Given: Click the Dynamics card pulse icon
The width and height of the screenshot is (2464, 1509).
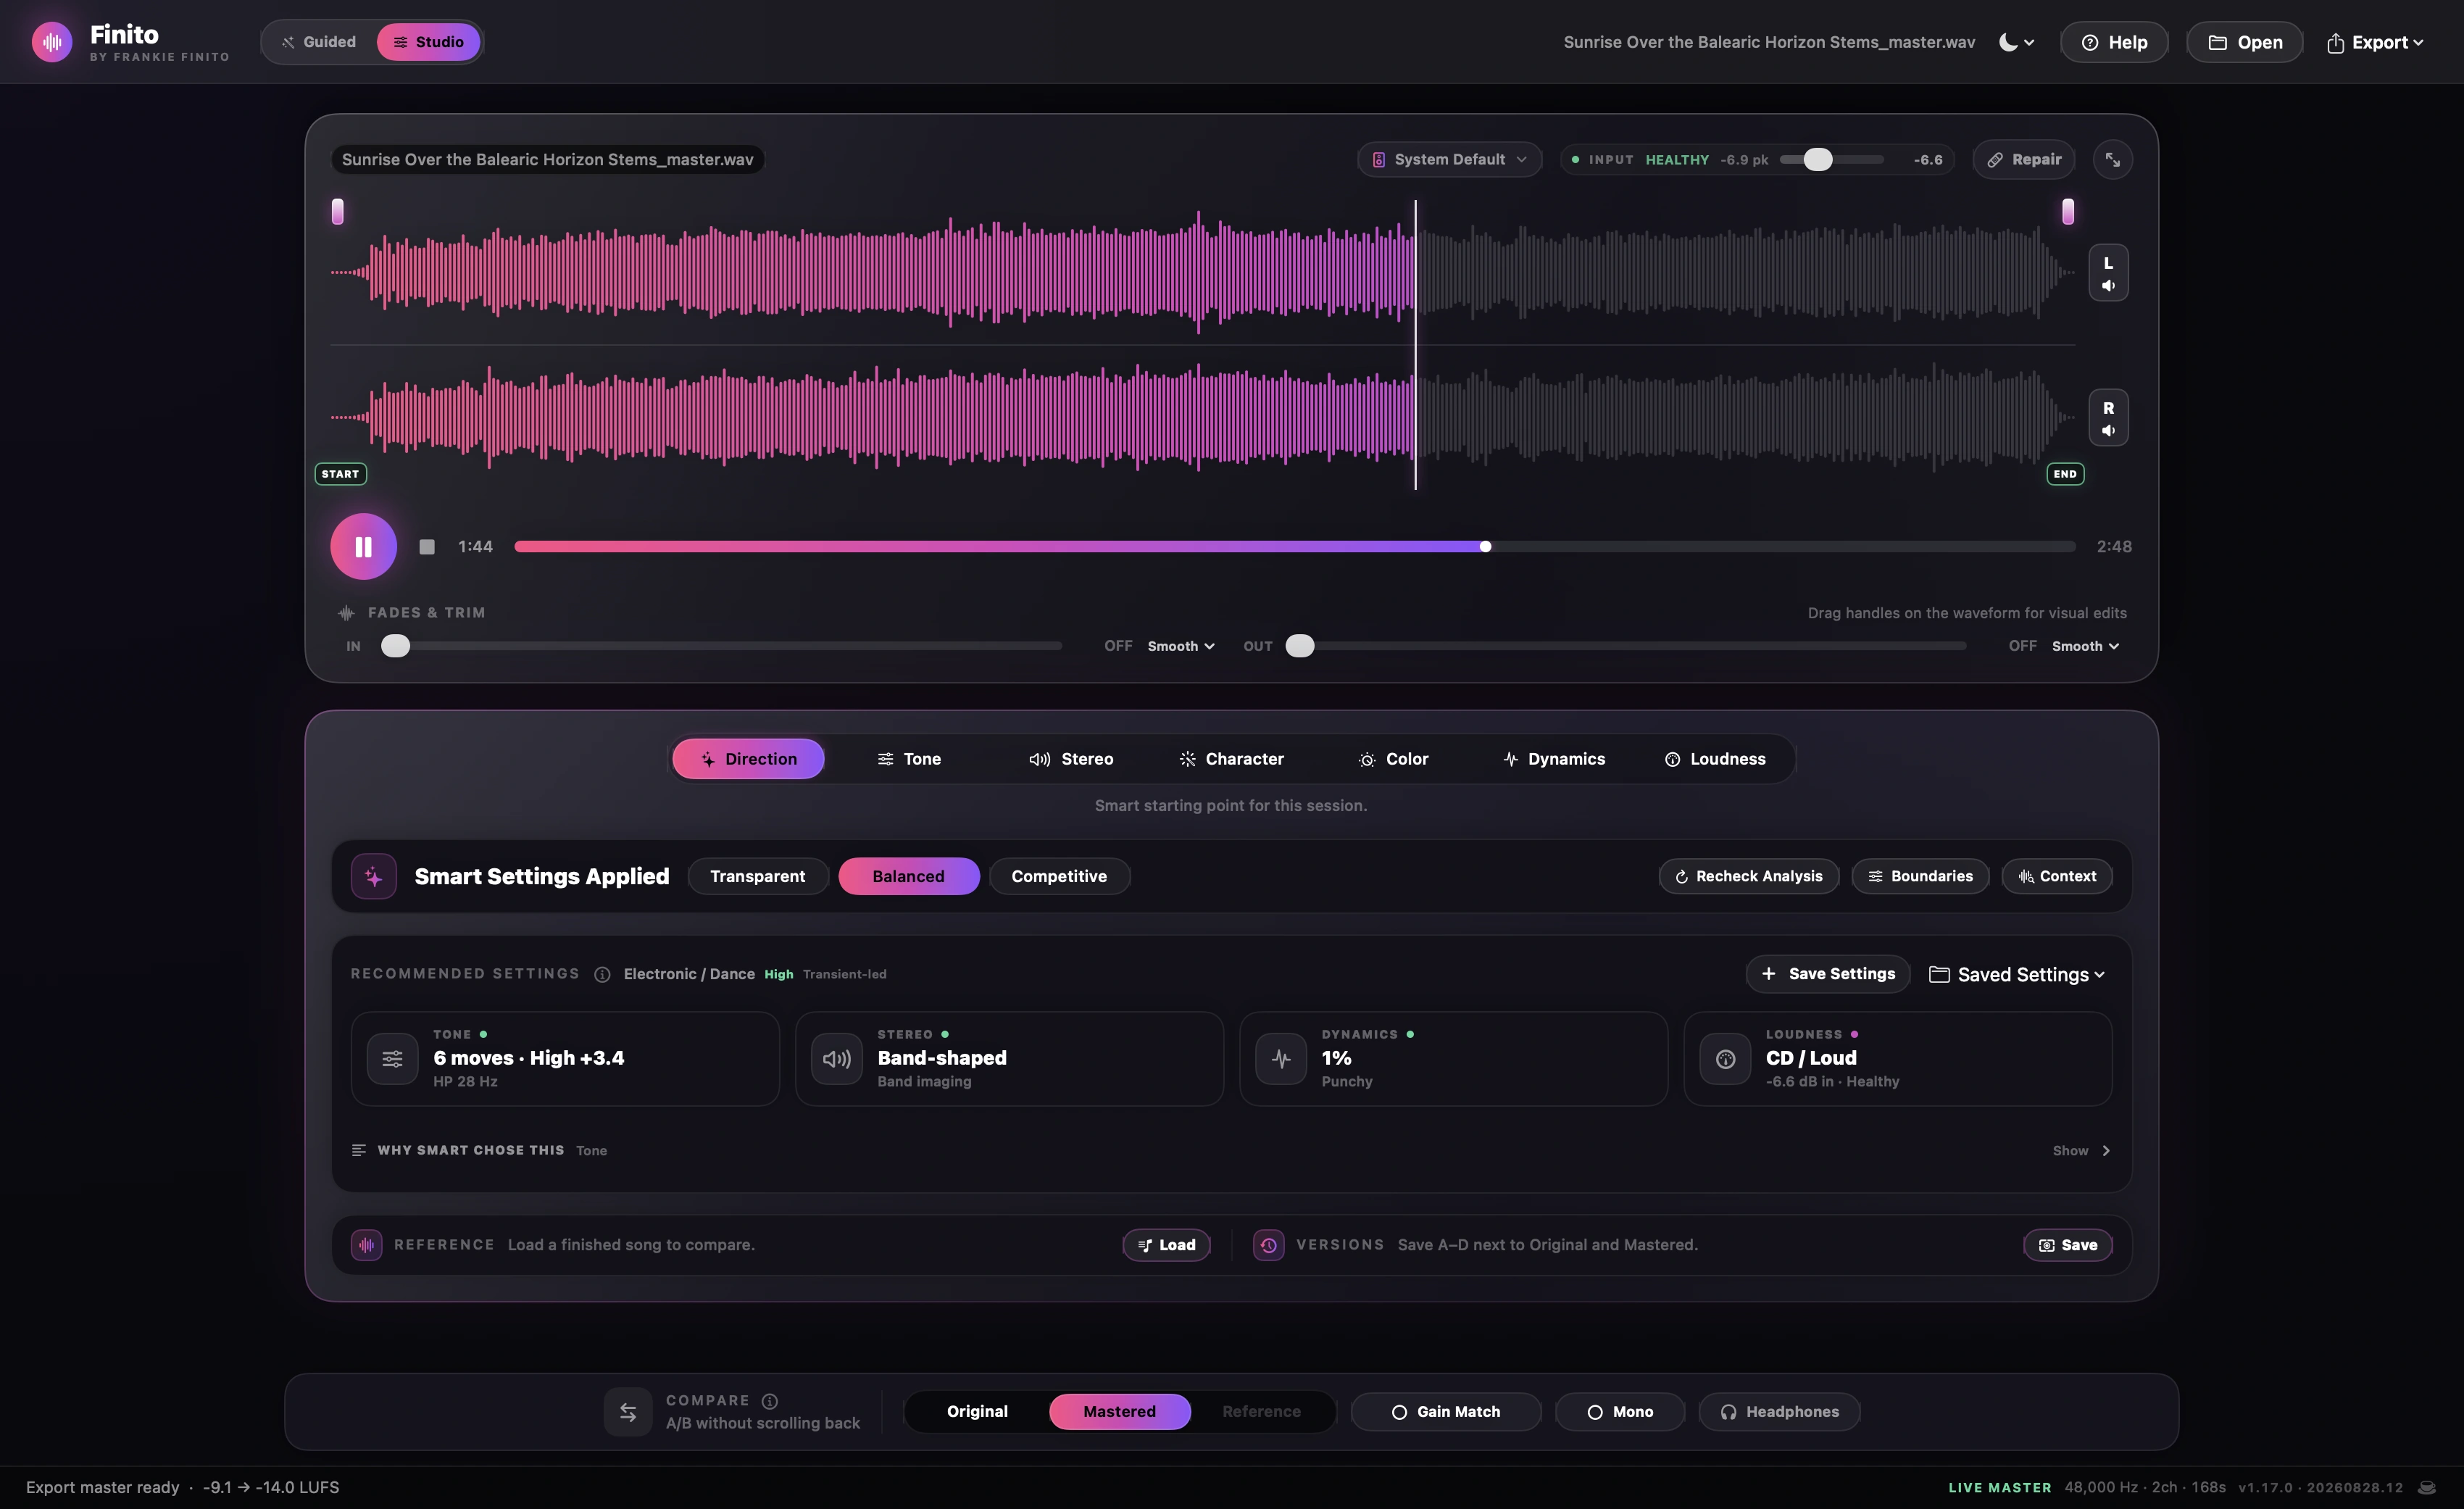Looking at the screenshot, I should pyautogui.click(x=1281, y=1059).
